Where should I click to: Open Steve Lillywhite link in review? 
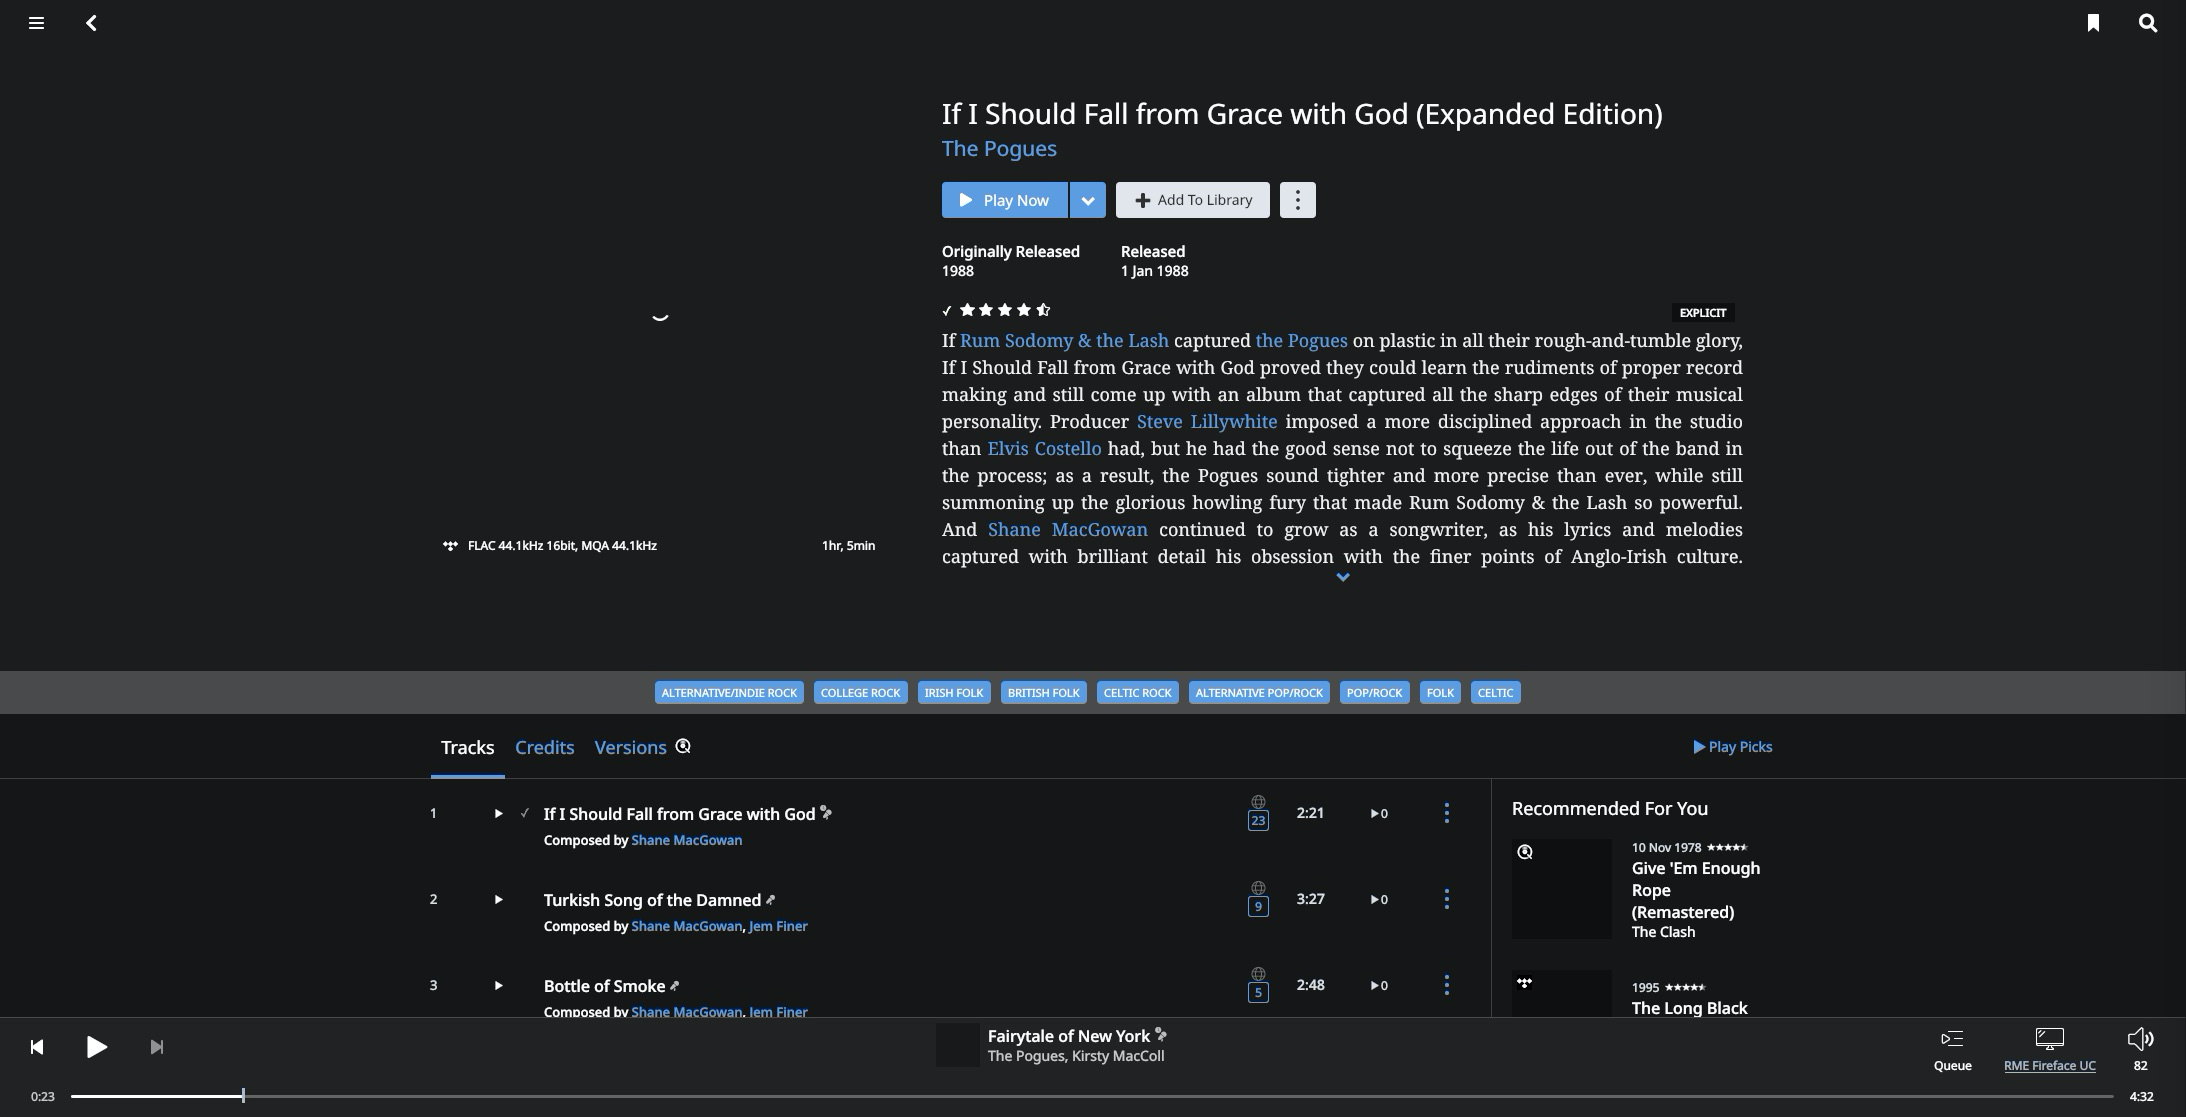click(1206, 422)
